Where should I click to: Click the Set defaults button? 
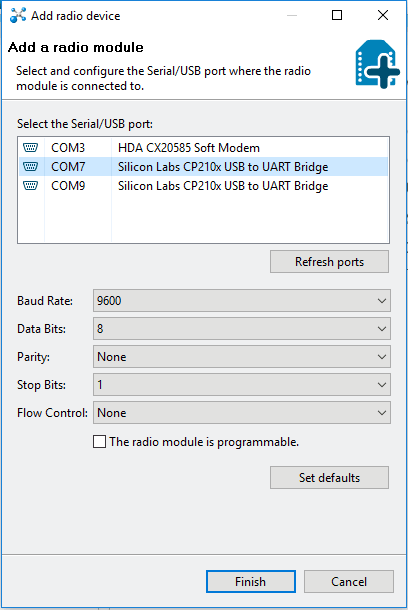(x=329, y=477)
